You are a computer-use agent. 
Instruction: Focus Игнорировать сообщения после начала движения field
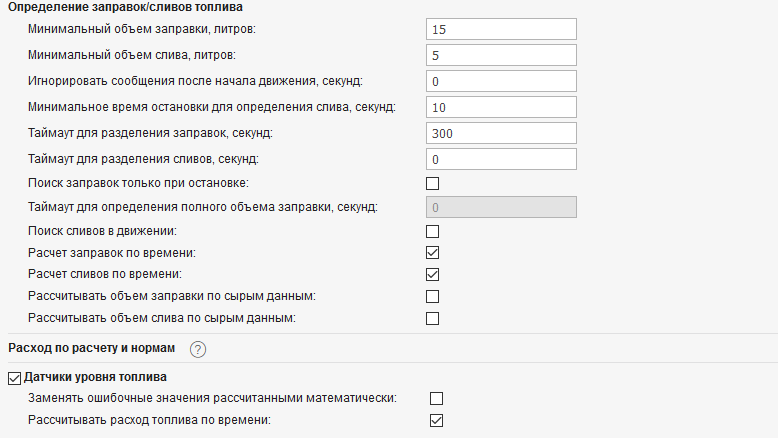(501, 81)
